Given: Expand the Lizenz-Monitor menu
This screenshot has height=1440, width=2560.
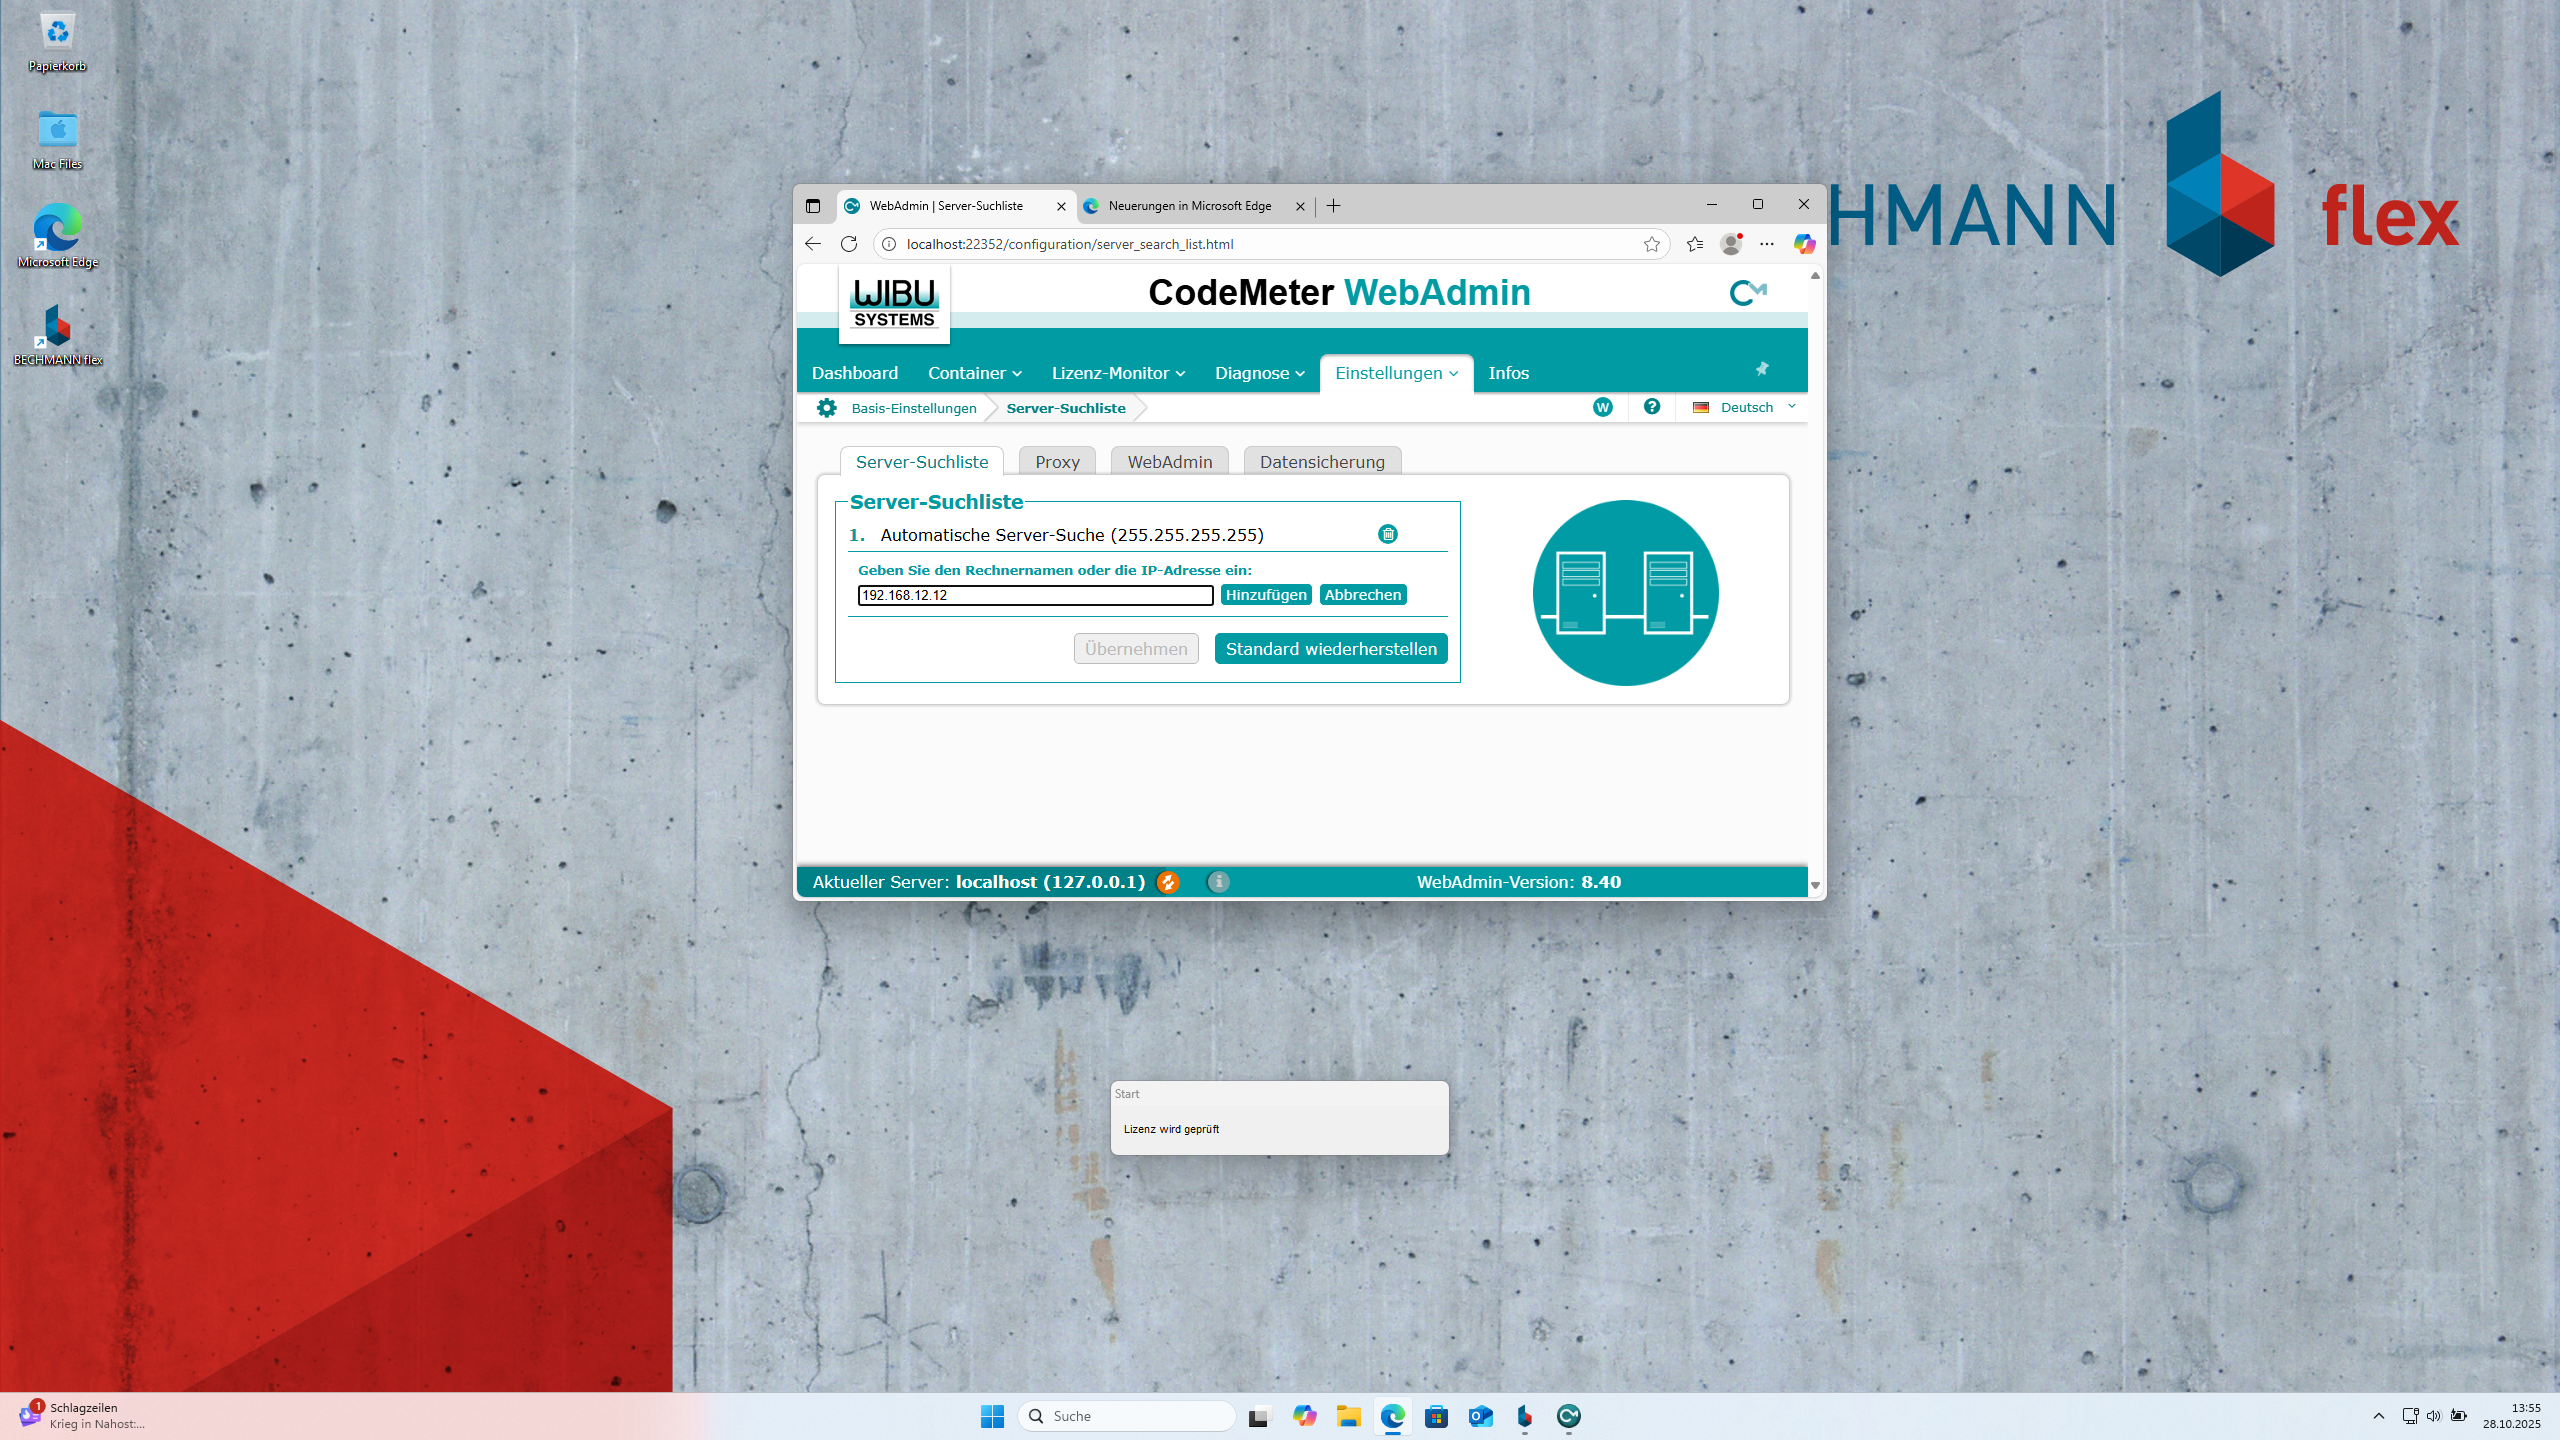Looking at the screenshot, I should coord(1117,373).
